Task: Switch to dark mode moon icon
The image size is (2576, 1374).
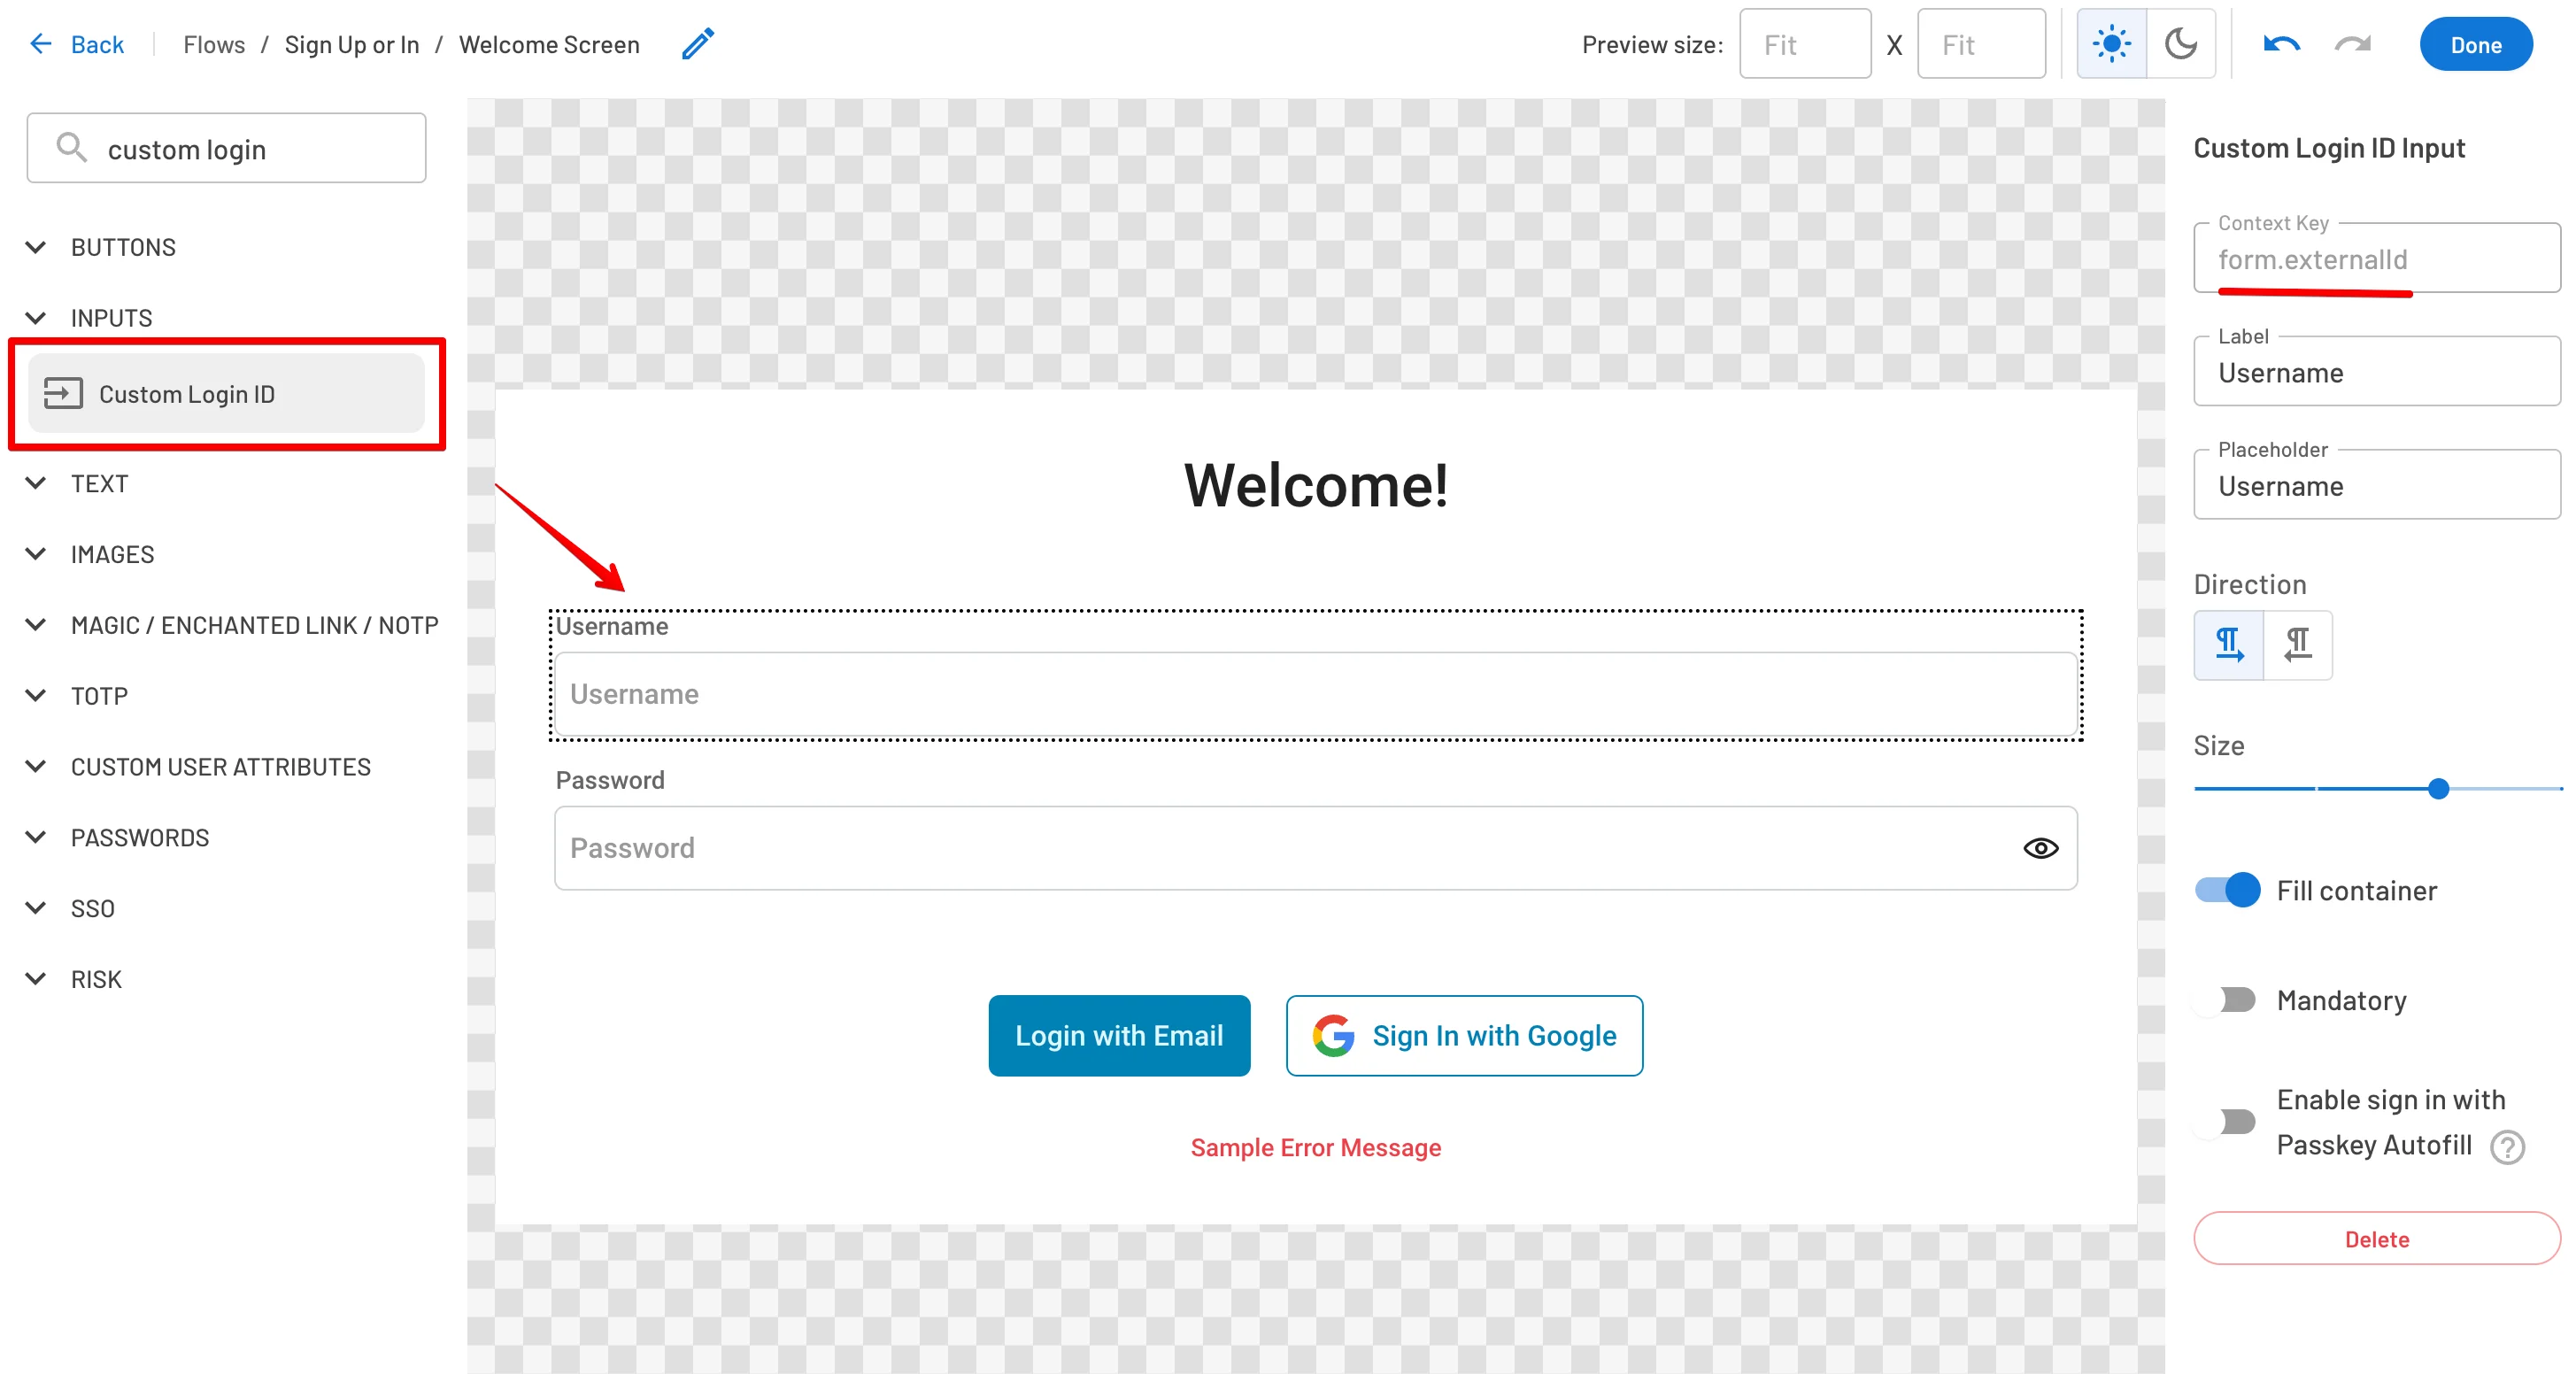Action: click(2181, 44)
